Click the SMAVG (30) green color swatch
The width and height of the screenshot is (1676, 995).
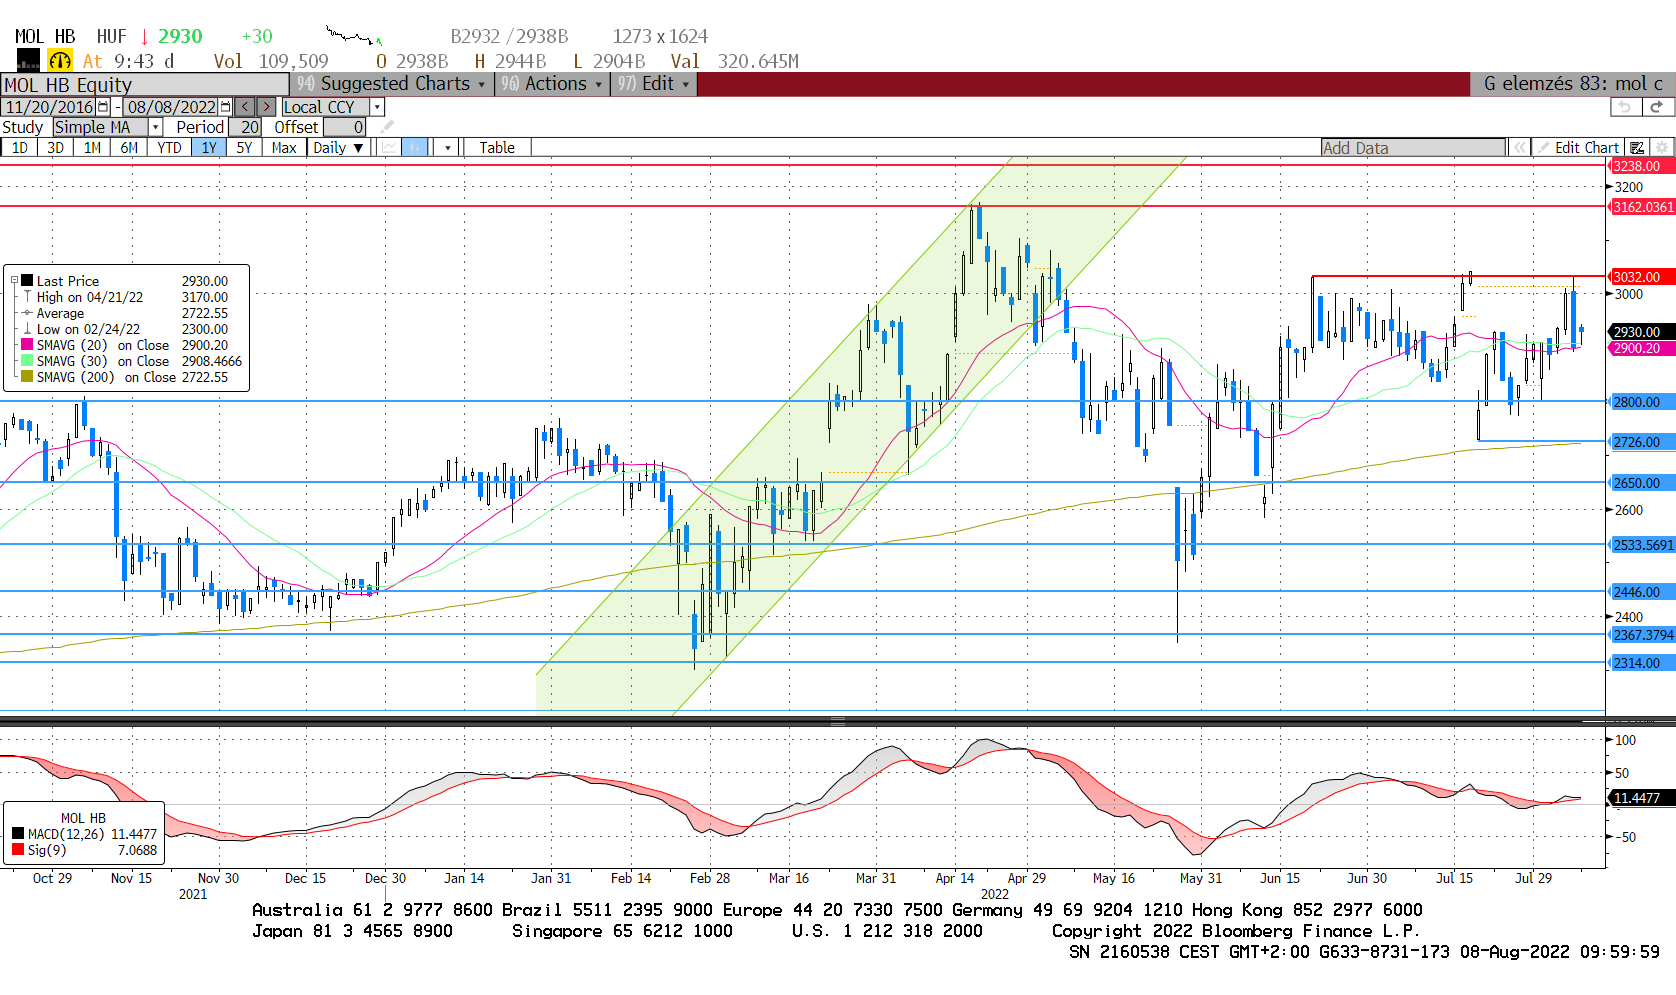tap(28, 361)
